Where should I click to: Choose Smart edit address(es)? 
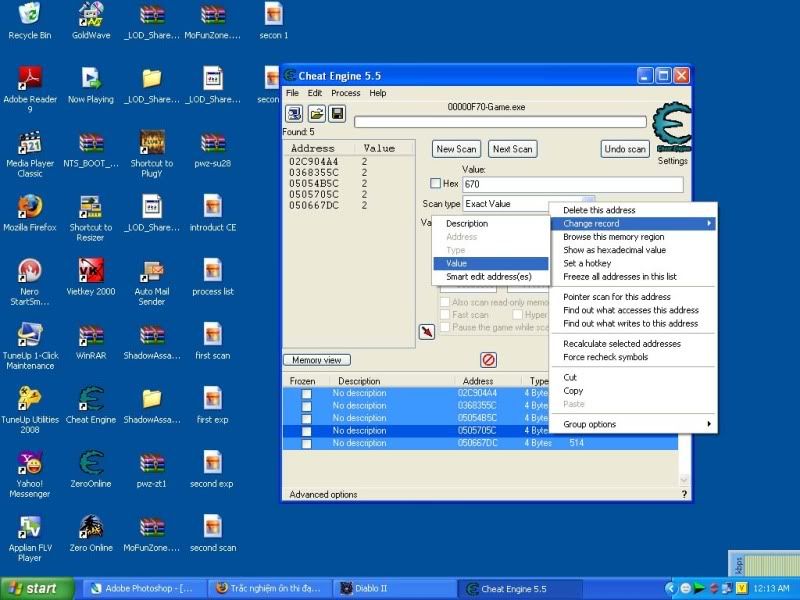pyautogui.click(x=491, y=277)
